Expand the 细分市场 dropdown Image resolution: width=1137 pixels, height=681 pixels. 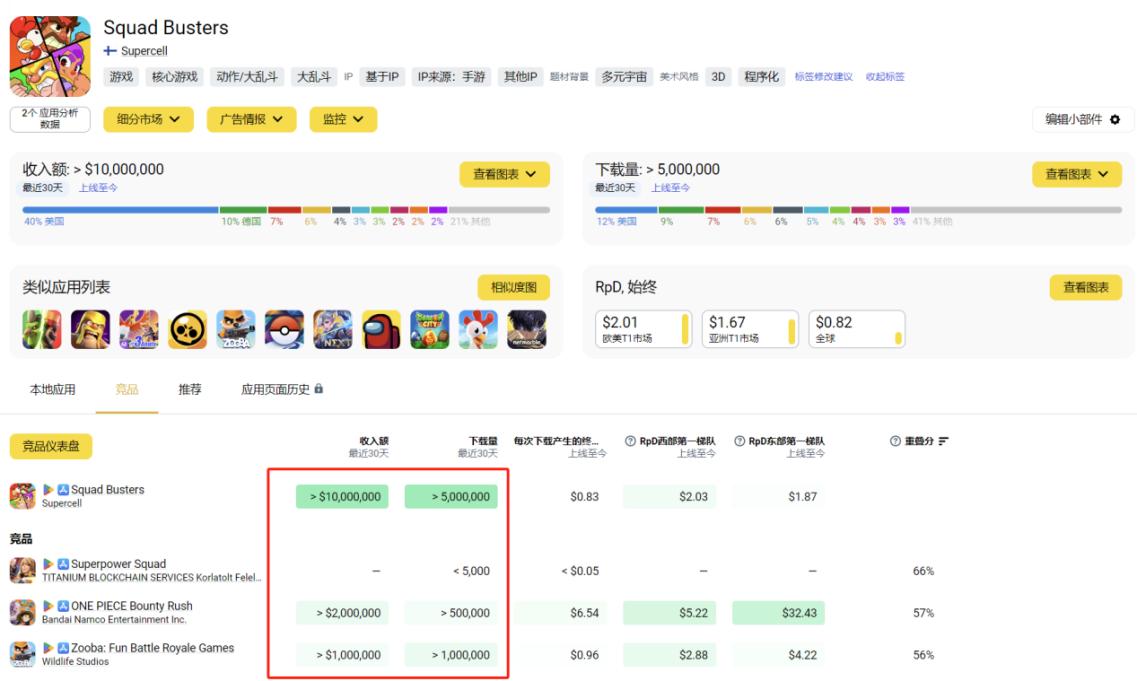[x=149, y=120]
